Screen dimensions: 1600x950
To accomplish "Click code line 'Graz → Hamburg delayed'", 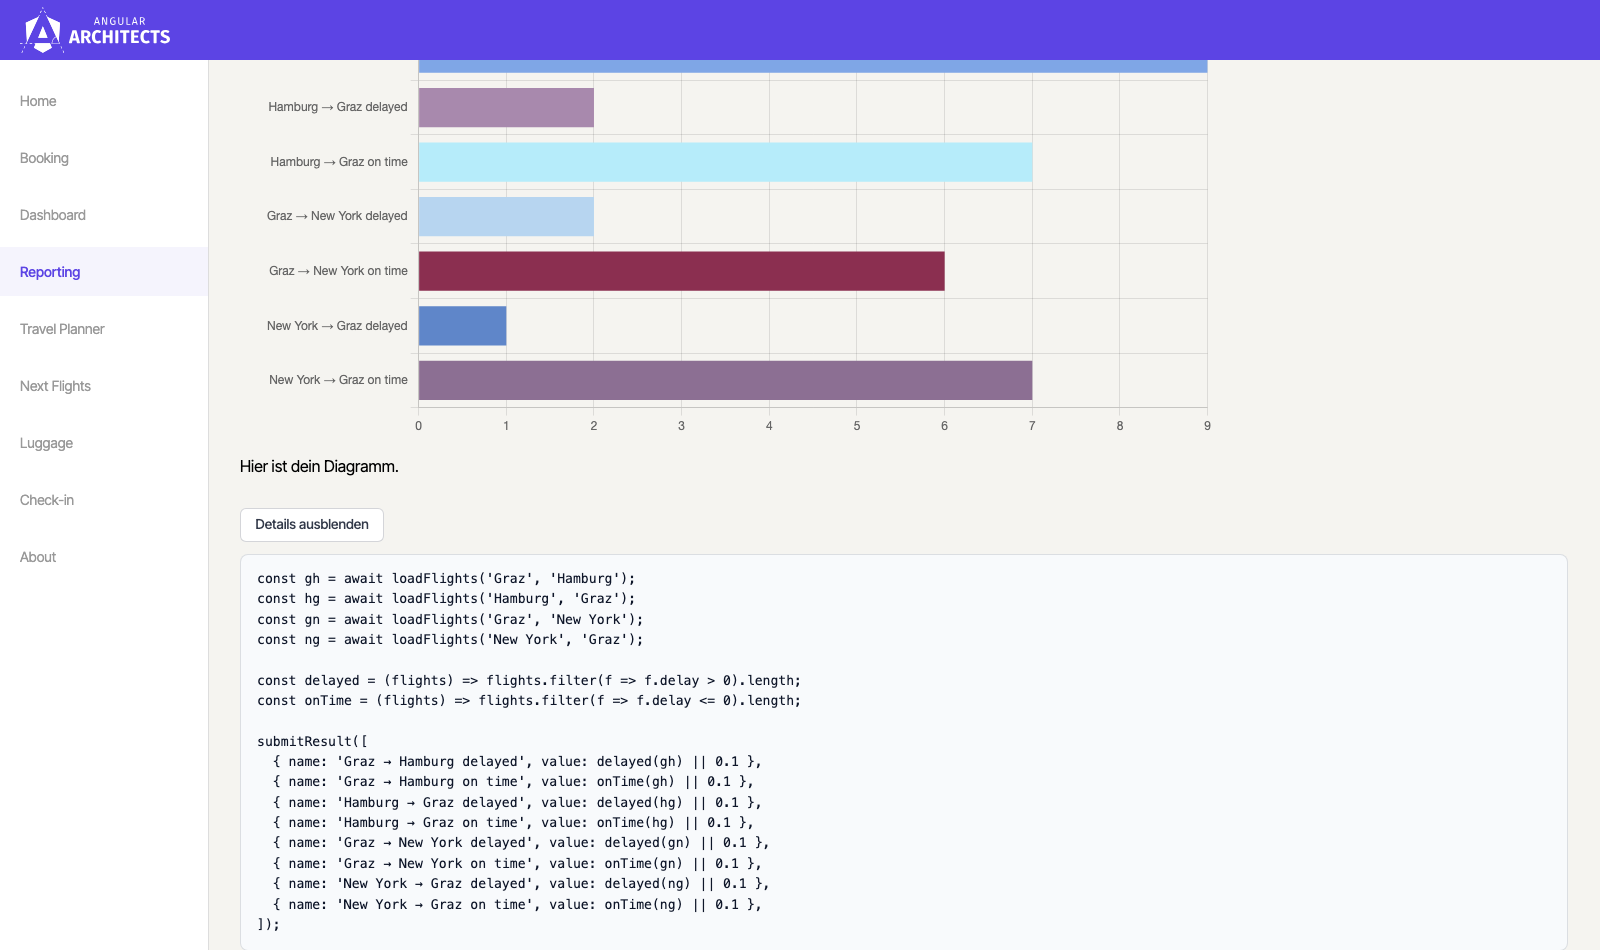I will (517, 762).
